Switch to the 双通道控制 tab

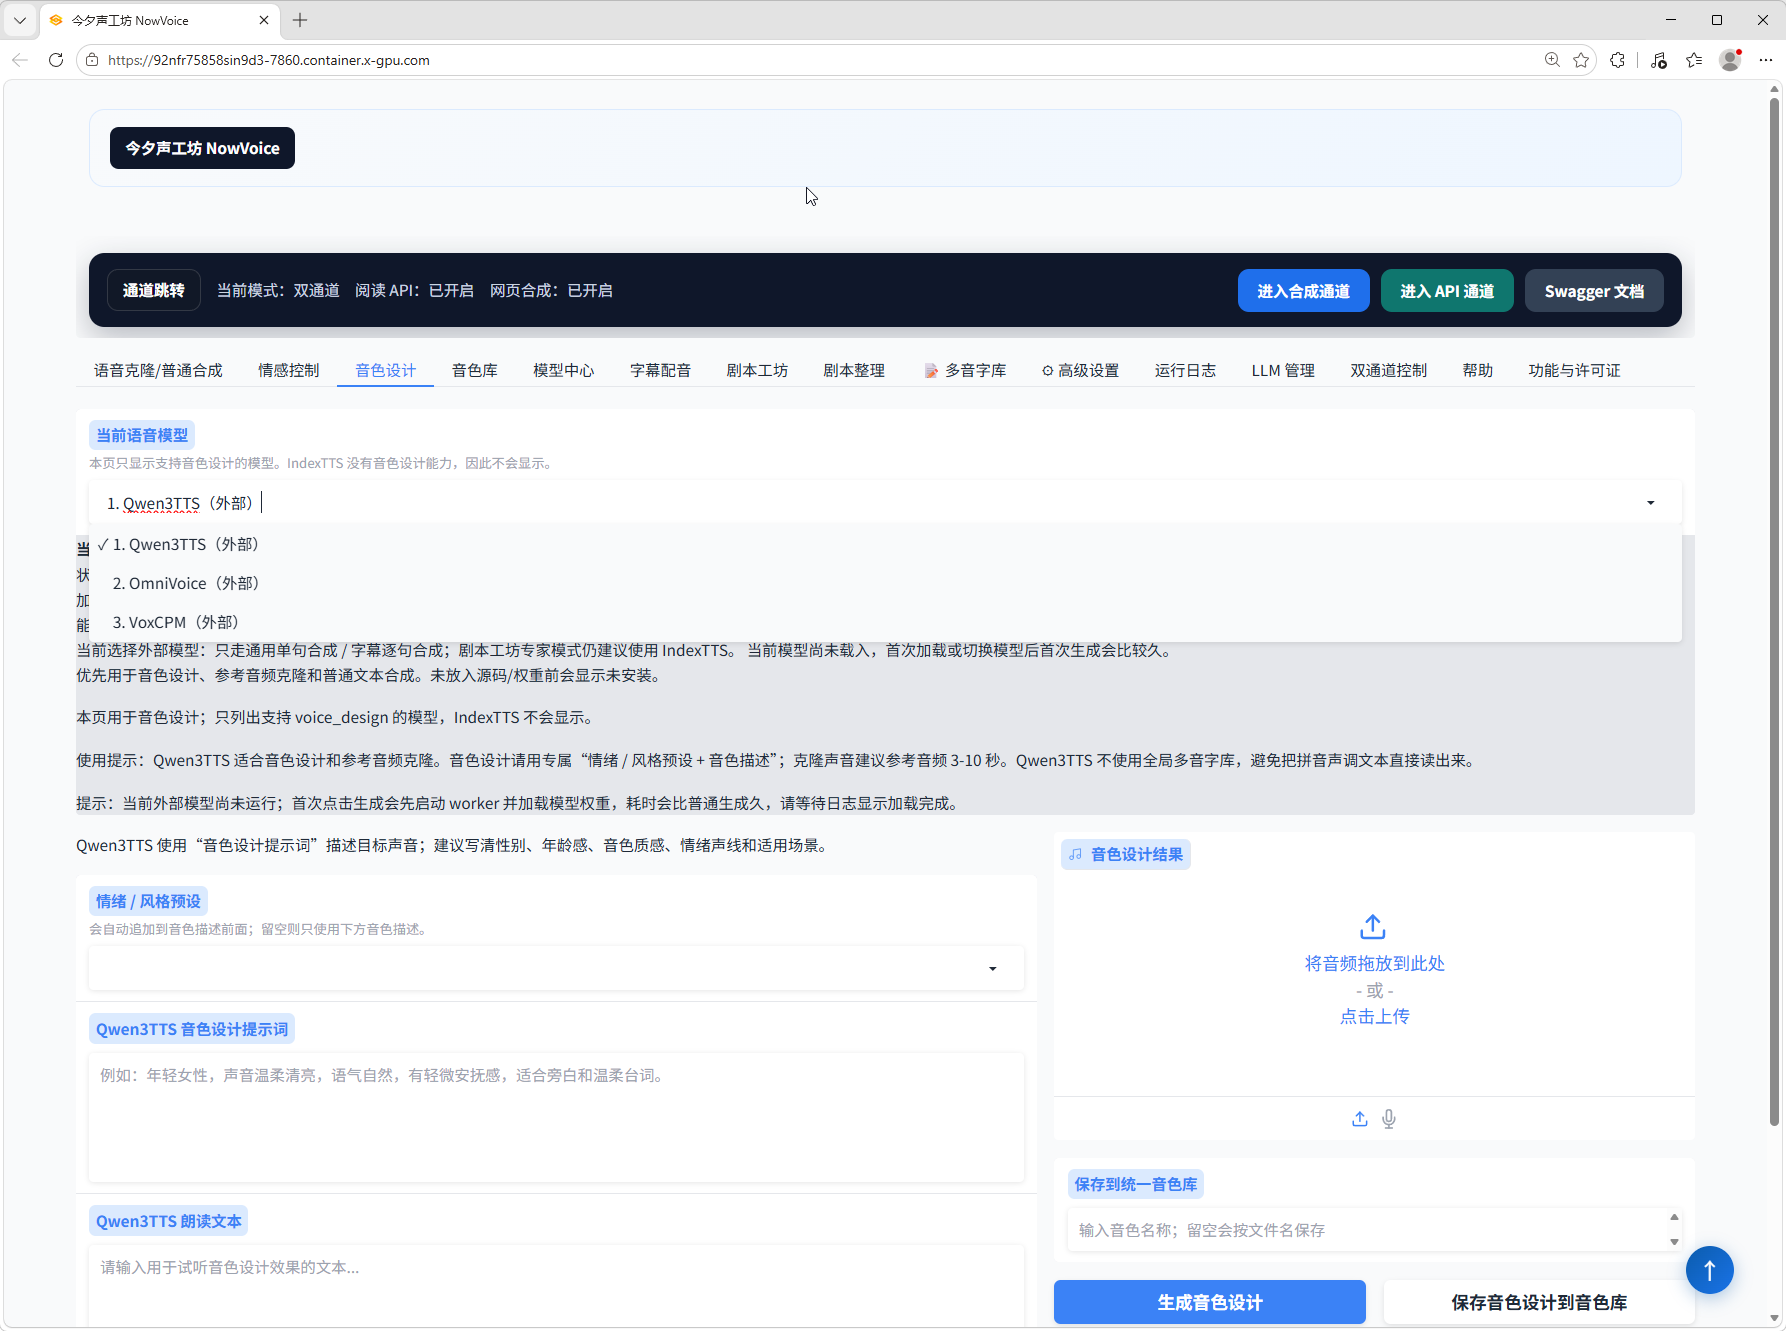click(1388, 370)
